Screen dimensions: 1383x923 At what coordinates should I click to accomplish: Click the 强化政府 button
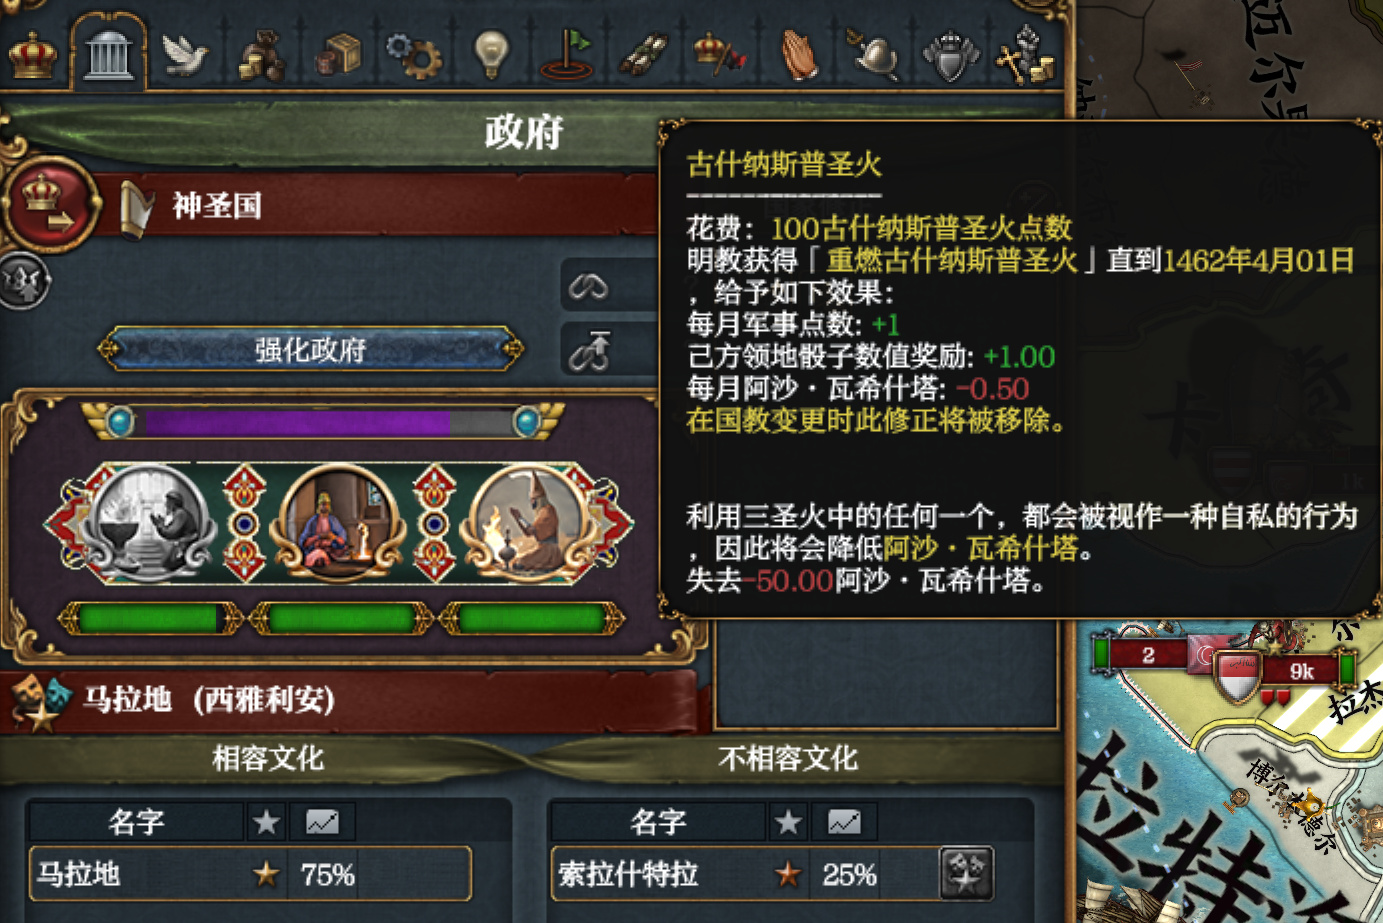310,350
